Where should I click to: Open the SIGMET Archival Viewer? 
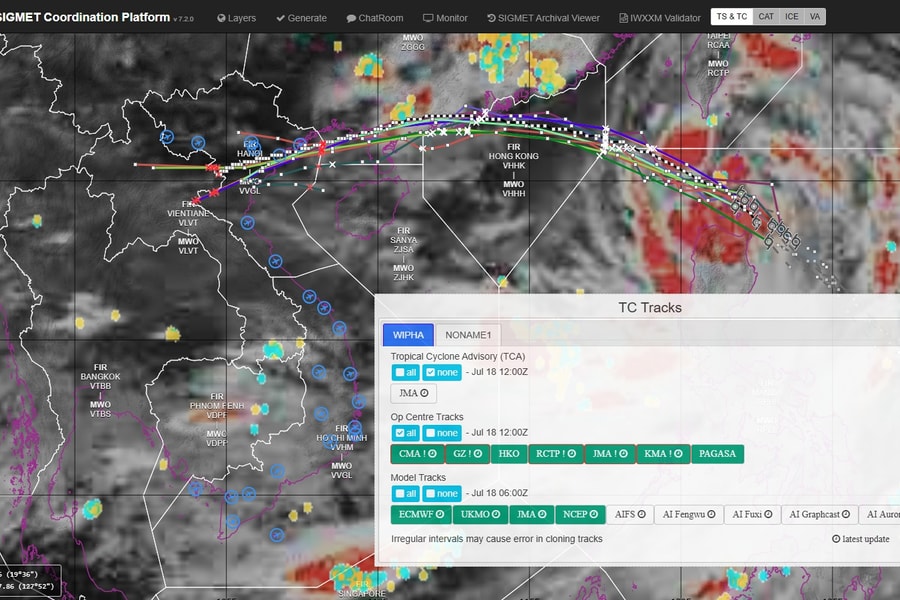click(543, 17)
